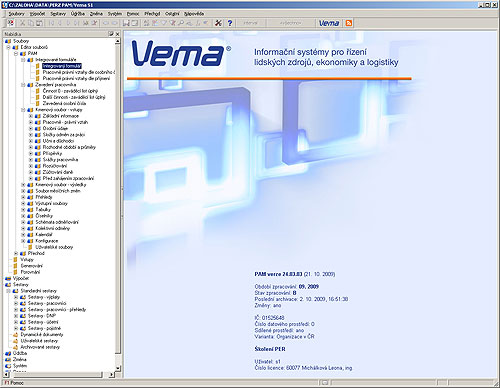Click 'Uživatelské sestavy' item icon

tap(15, 341)
